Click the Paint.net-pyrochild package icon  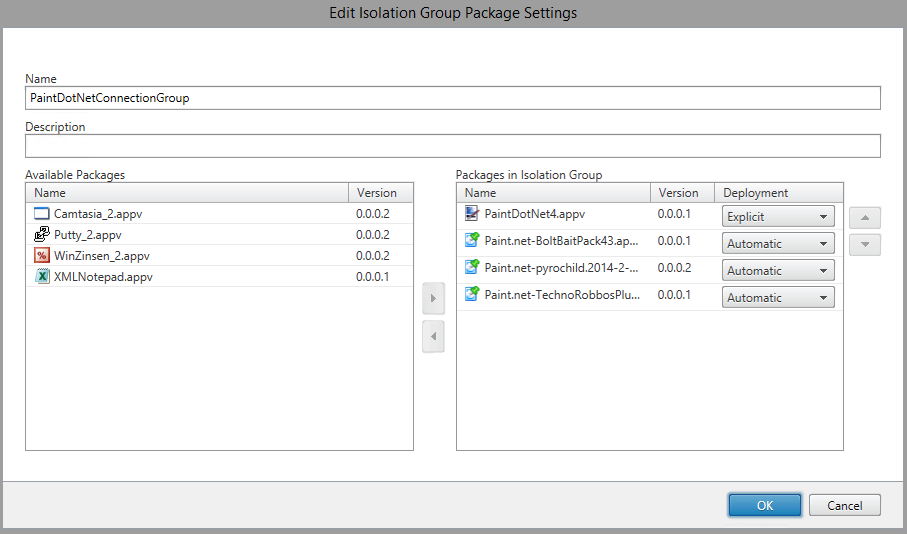(x=472, y=267)
